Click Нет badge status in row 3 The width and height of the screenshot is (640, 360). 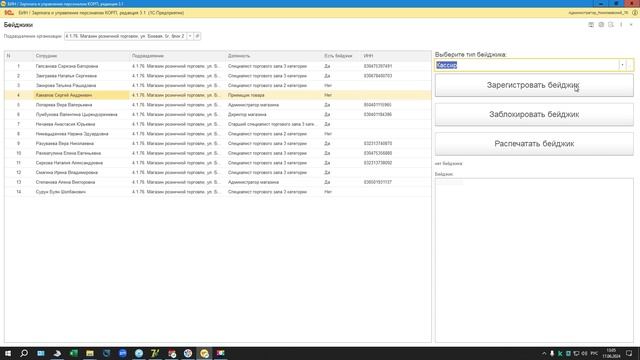[328, 86]
